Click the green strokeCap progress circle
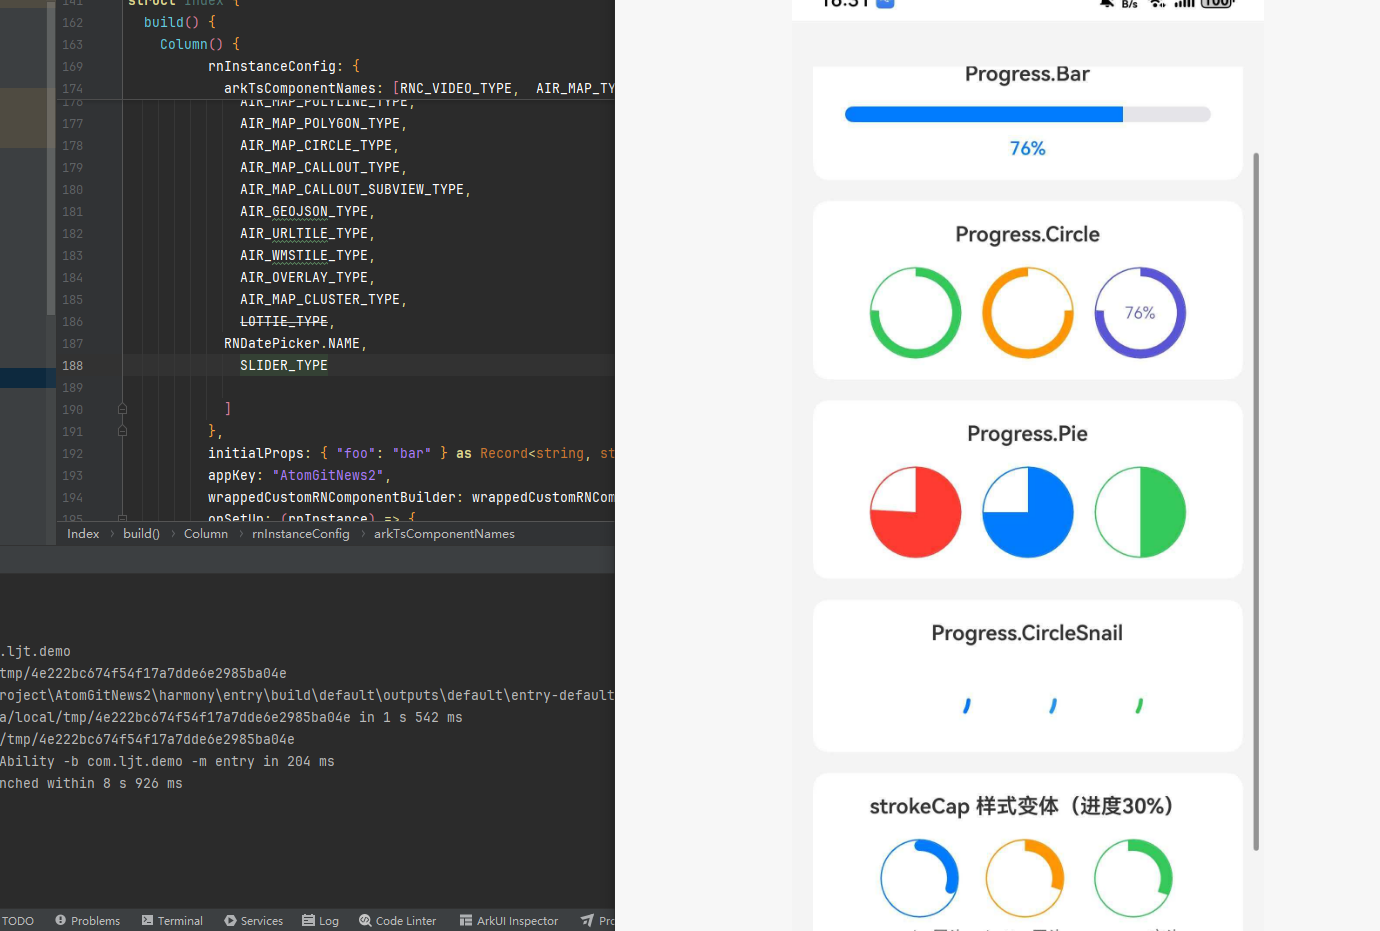The image size is (1380, 931). tap(1133, 878)
